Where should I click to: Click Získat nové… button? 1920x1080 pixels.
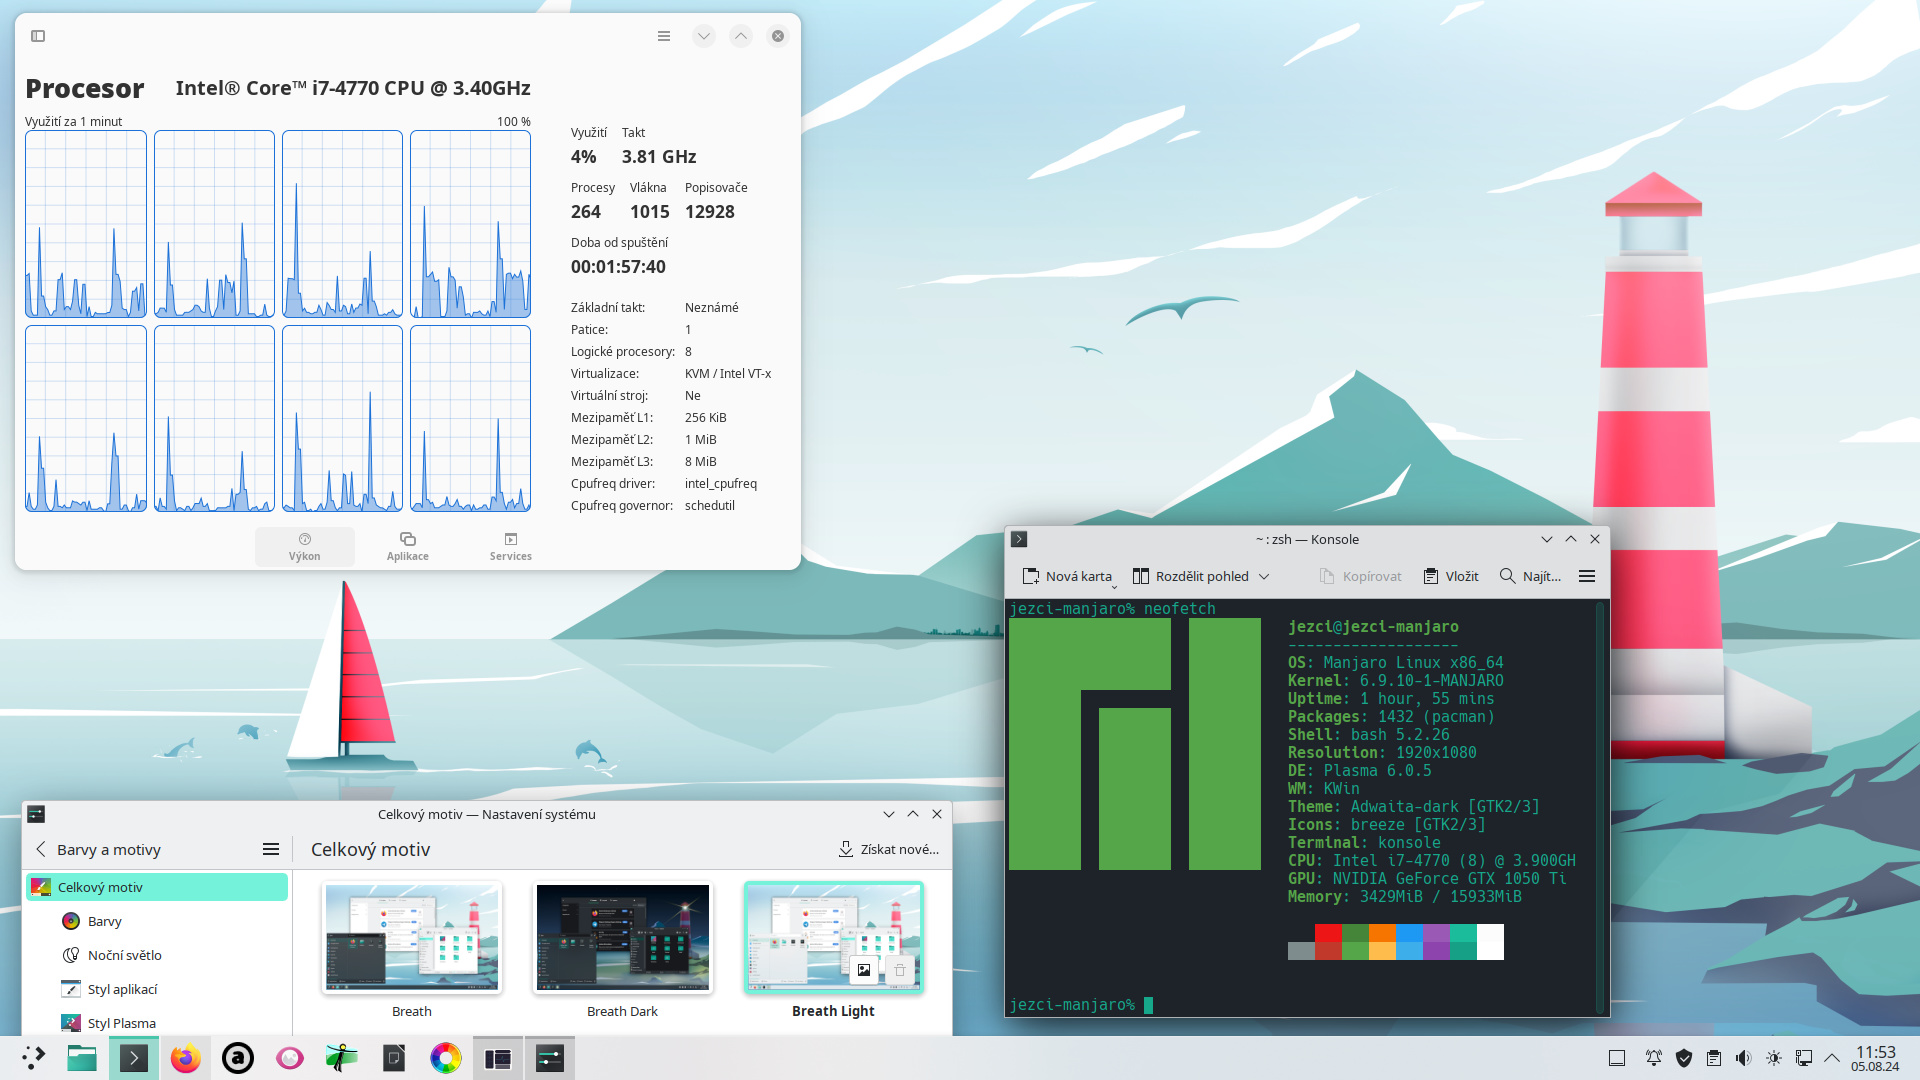click(x=889, y=849)
